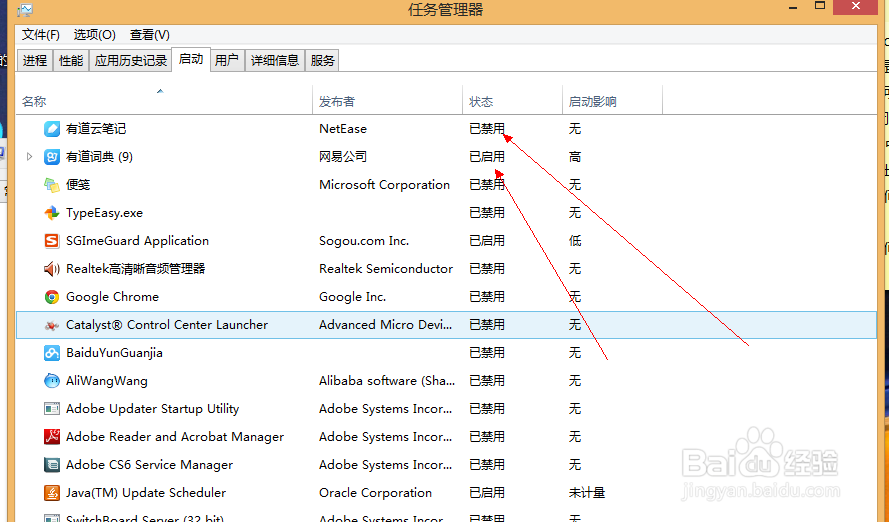Open the 选项(O) menu
This screenshot has width=889, height=522.
click(x=94, y=35)
